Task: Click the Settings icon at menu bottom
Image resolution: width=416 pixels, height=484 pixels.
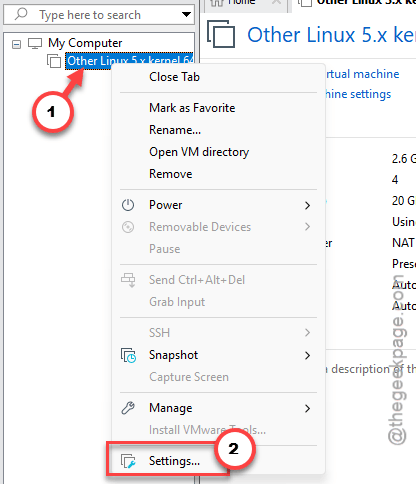Action: pos(128,461)
